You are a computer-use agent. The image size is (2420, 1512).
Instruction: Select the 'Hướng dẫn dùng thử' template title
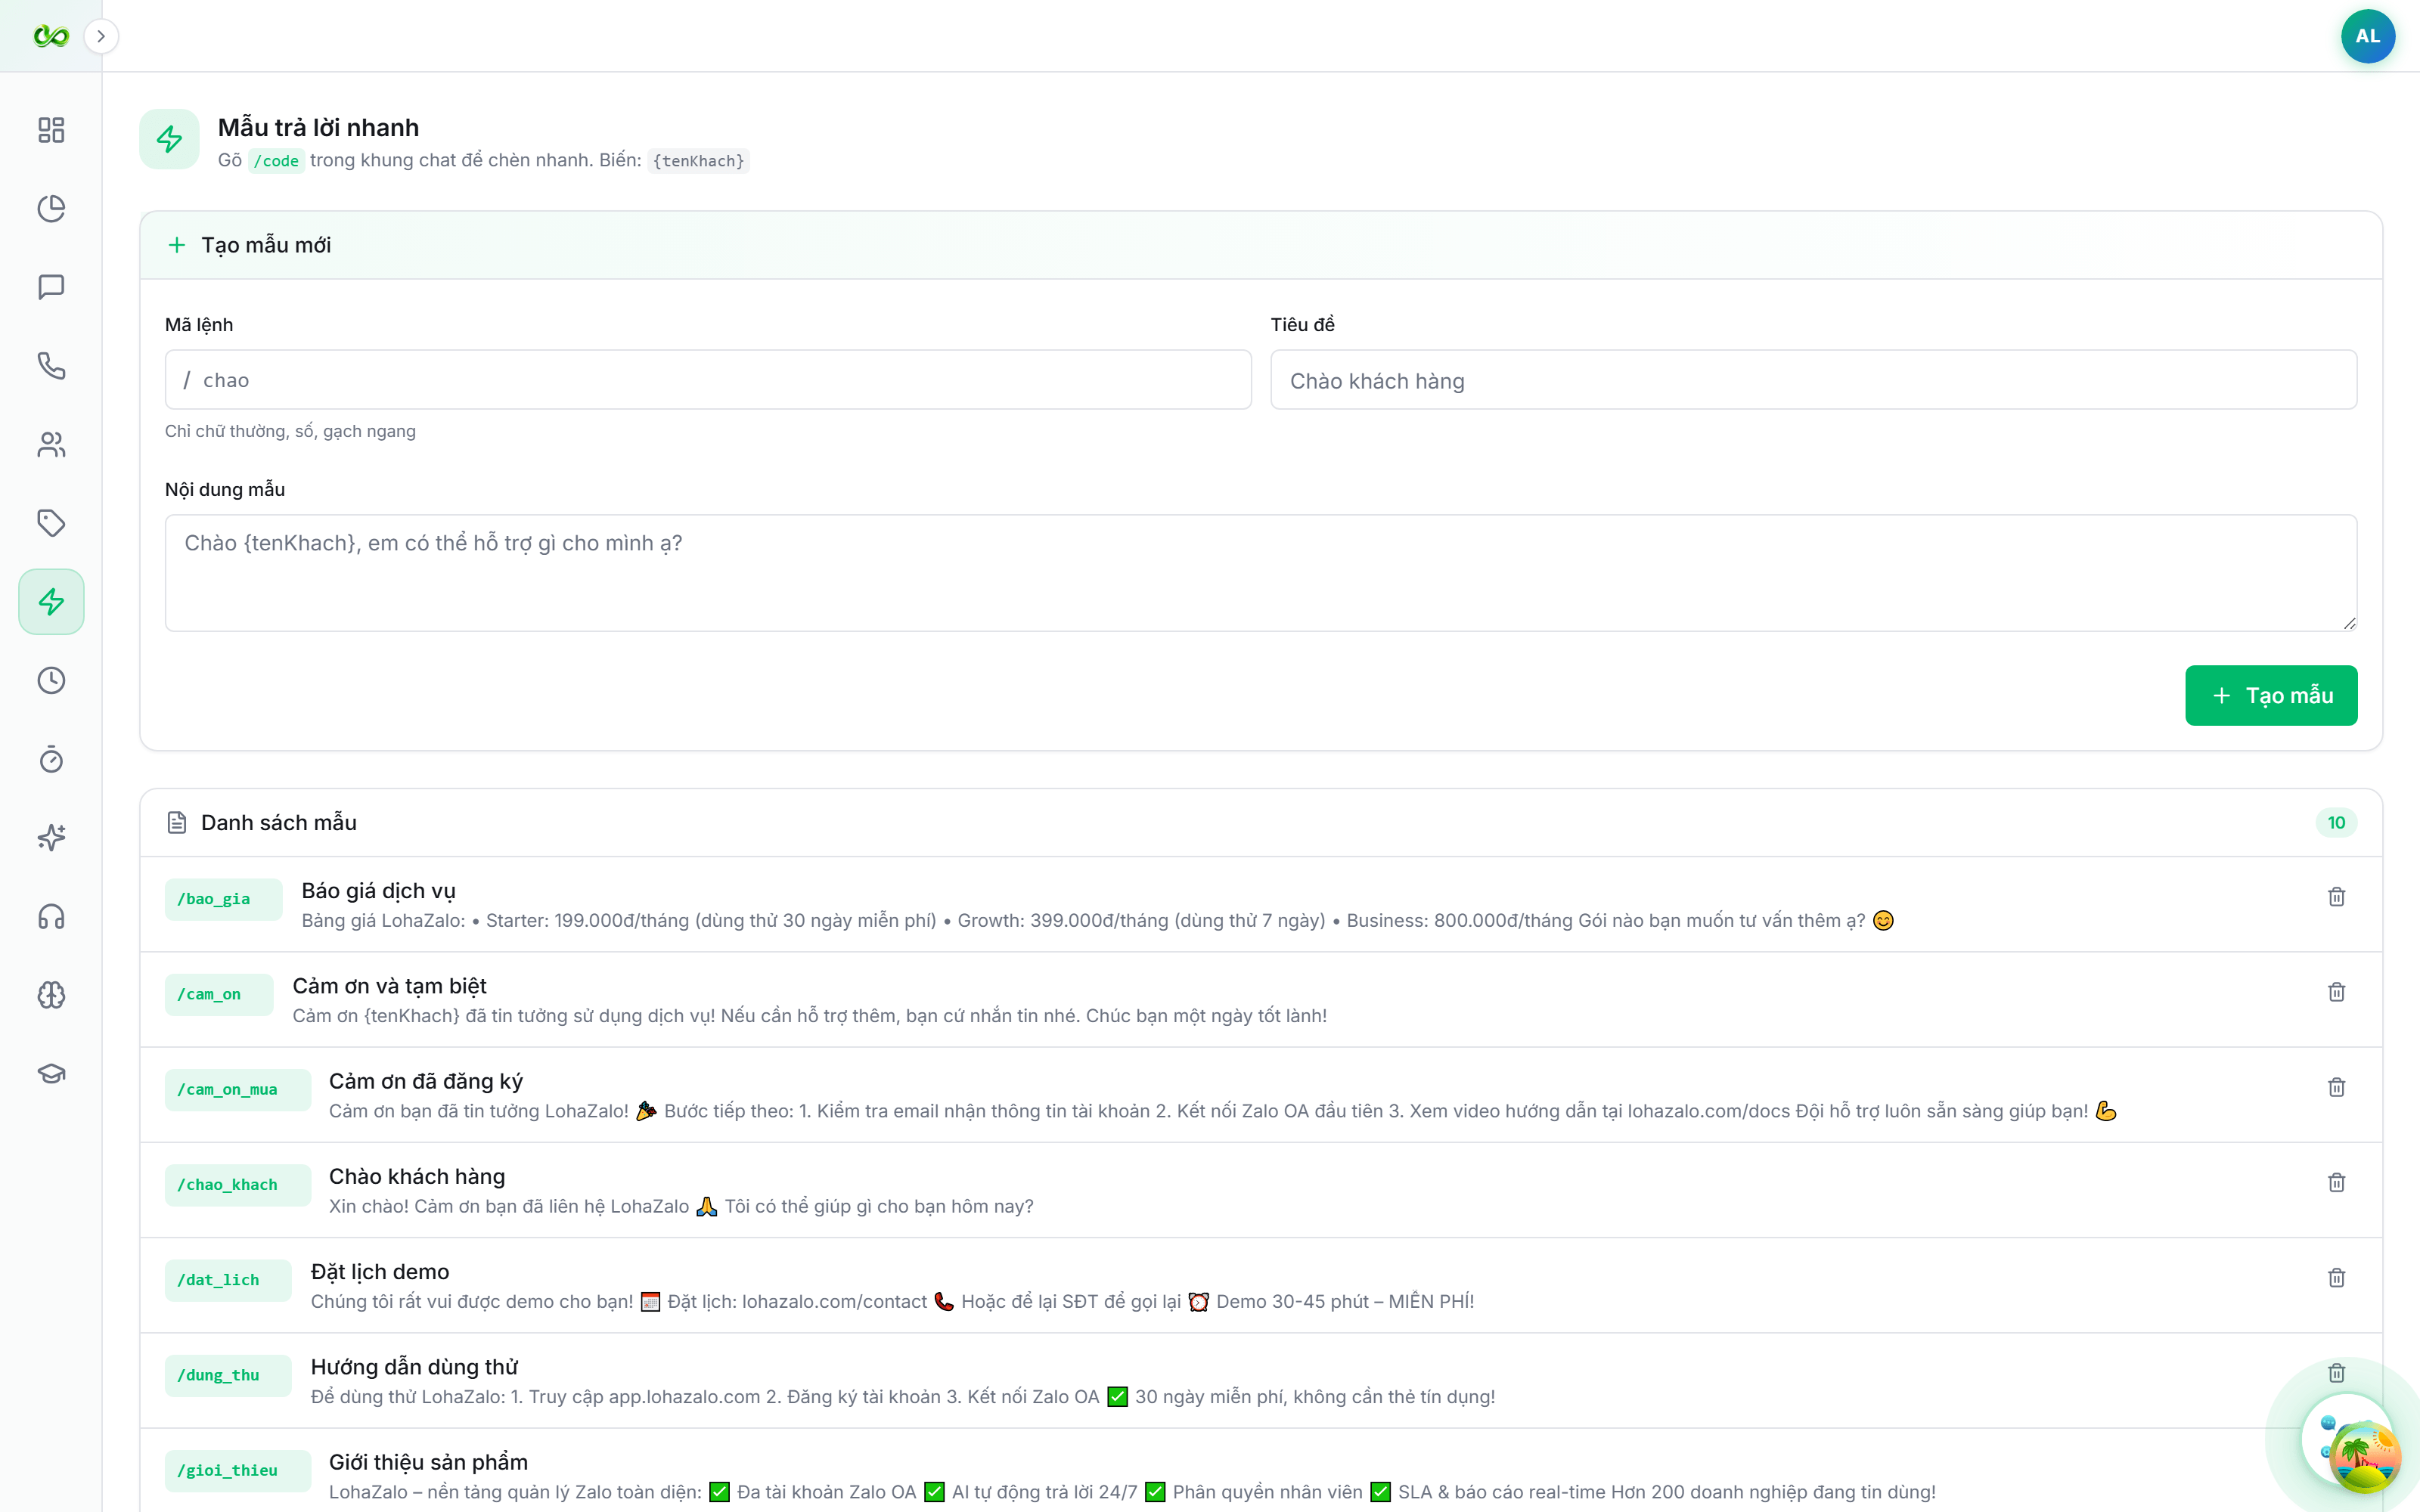pos(414,1367)
